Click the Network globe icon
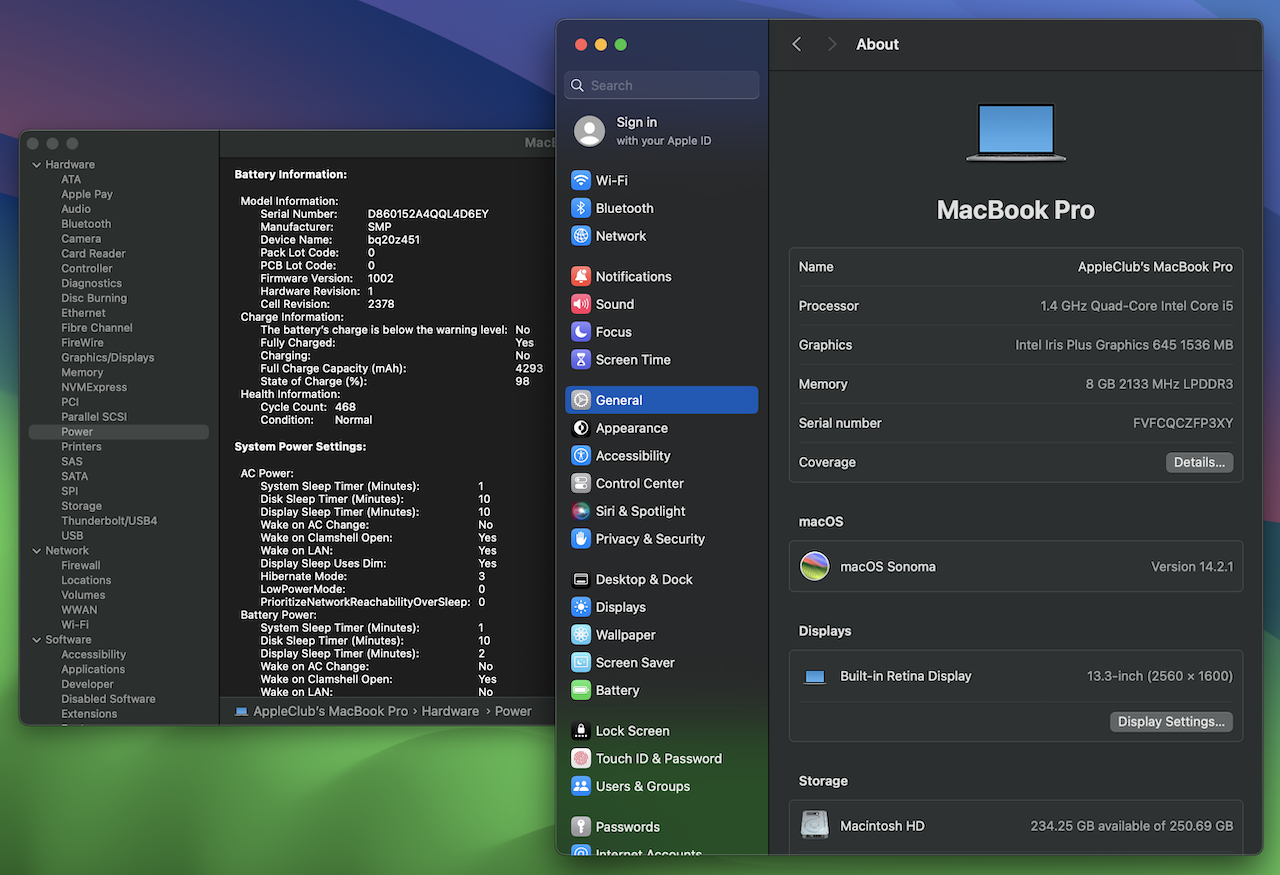The width and height of the screenshot is (1280, 875). click(x=581, y=236)
